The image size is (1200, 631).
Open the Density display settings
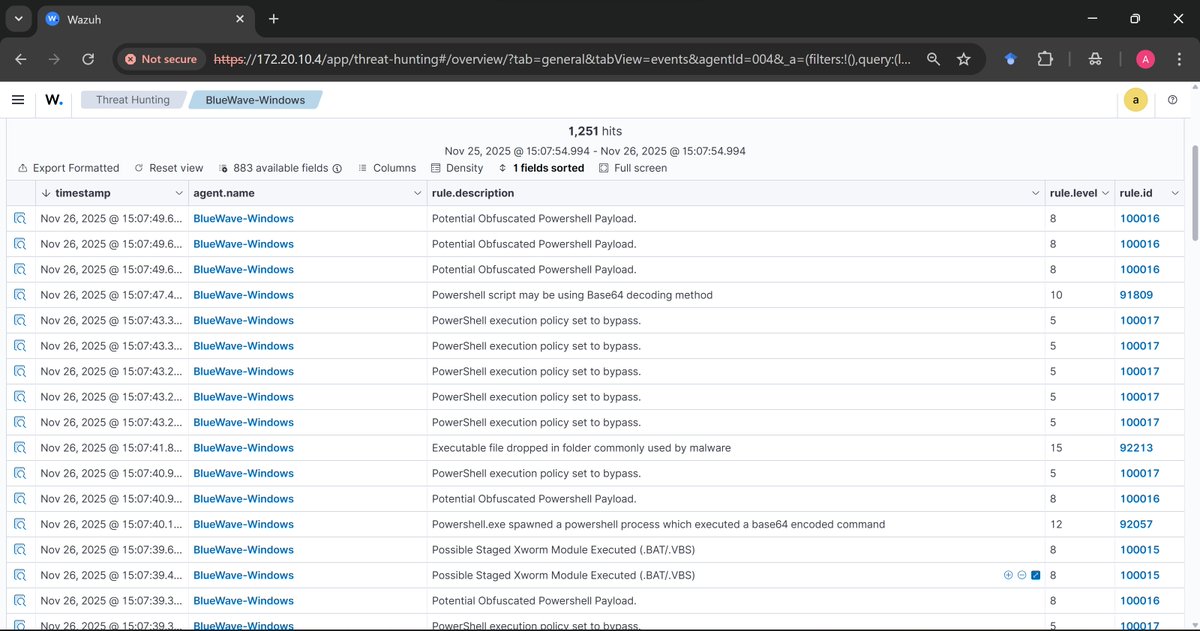[457, 168]
